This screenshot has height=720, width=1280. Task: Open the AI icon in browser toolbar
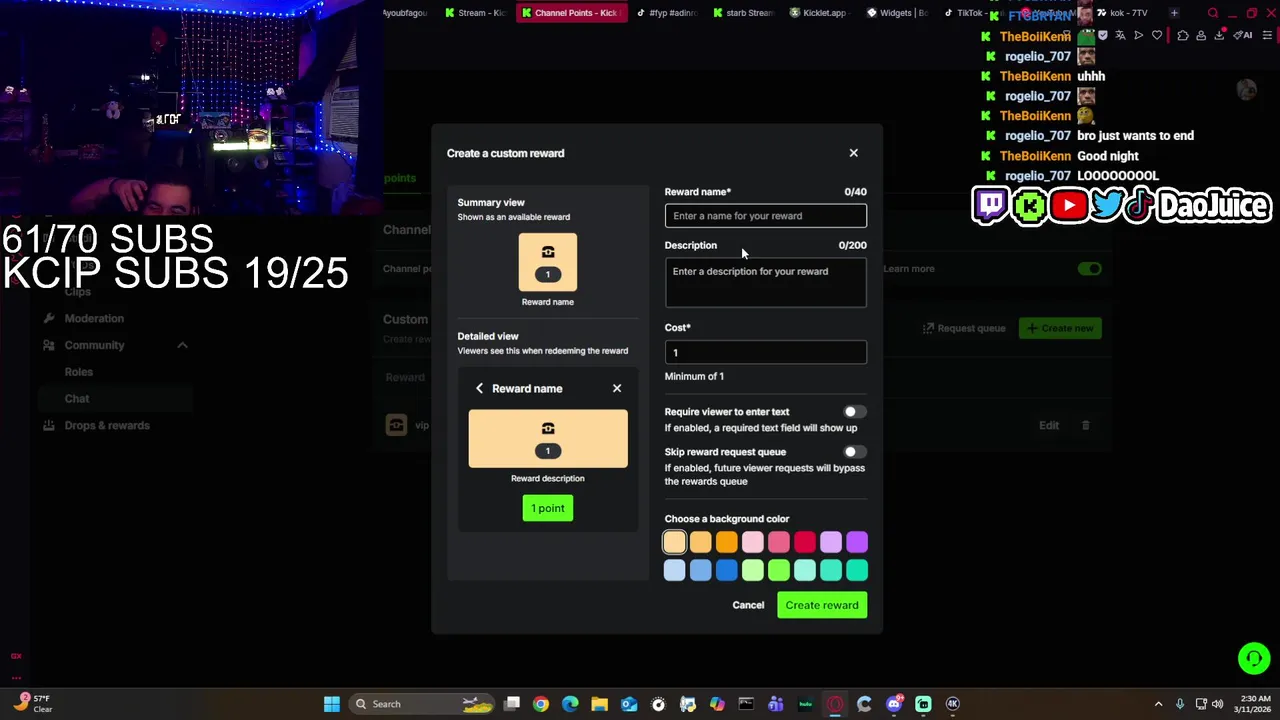pyautogui.click(x=1243, y=36)
